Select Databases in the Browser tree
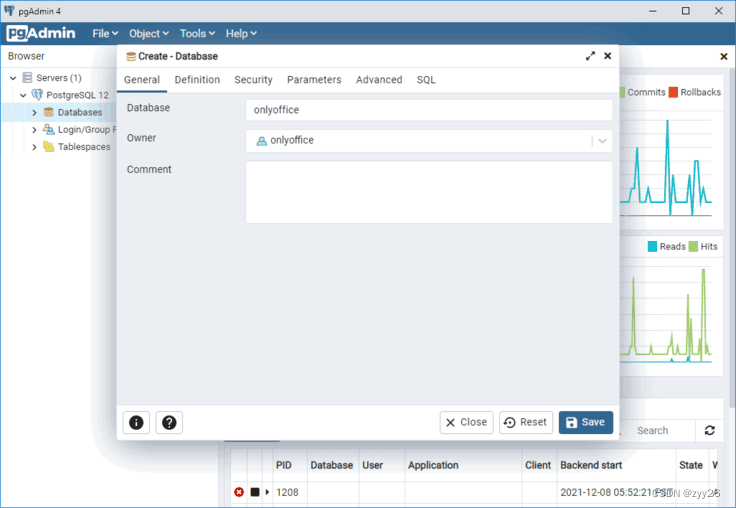The height and width of the screenshot is (508, 736). pyautogui.click(x=80, y=112)
